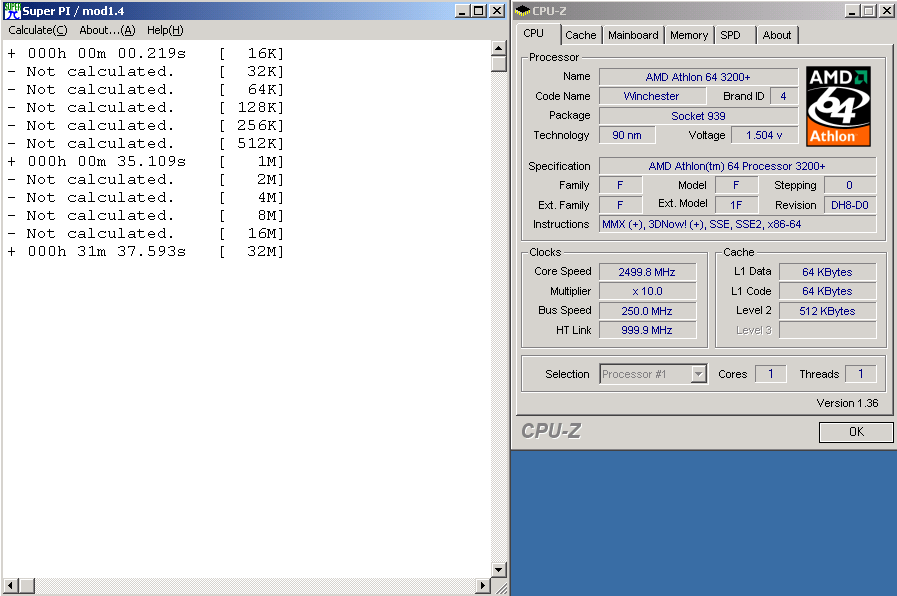
Task: Switch to the Mainboard tab in CPU-Z
Action: point(633,35)
